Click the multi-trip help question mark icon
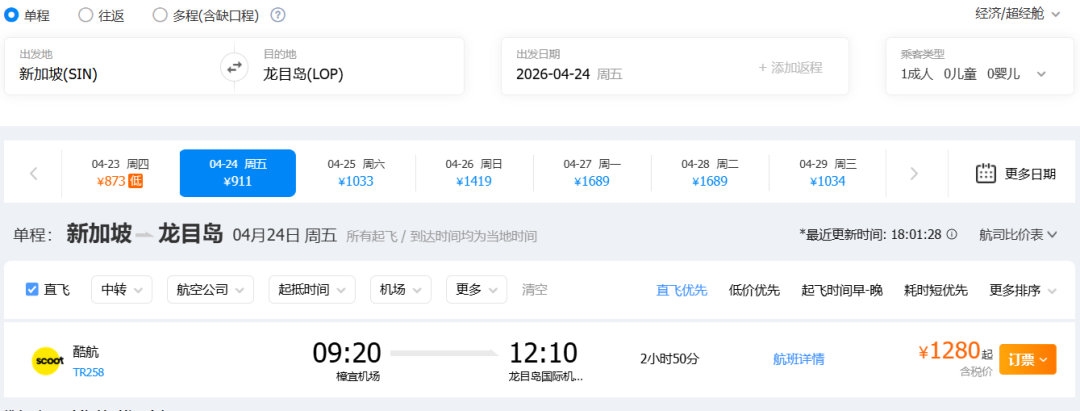Viewport: 1080px width, 411px height. point(278,15)
